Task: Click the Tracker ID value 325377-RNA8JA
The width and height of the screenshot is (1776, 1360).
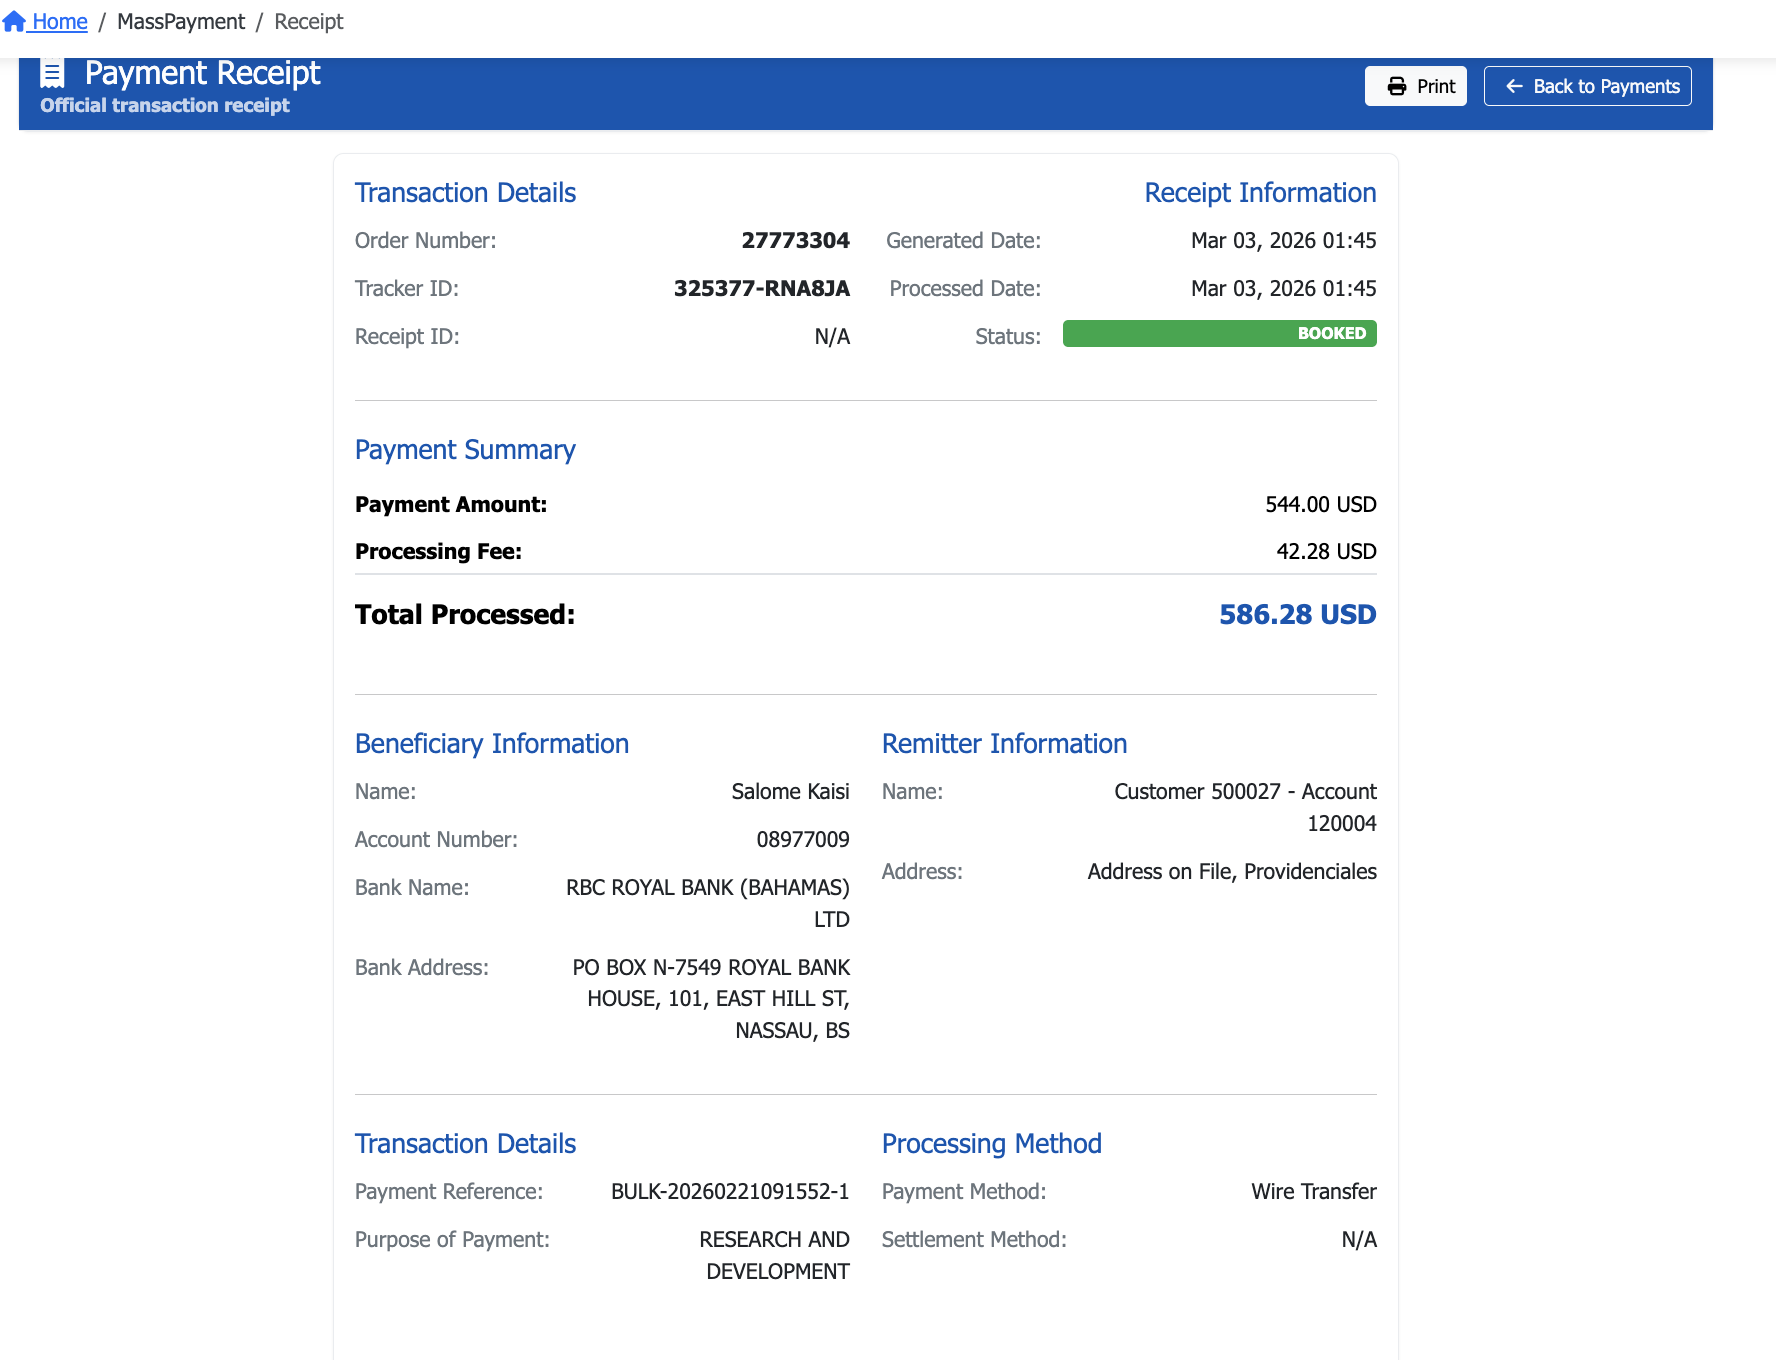Action: 761,289
